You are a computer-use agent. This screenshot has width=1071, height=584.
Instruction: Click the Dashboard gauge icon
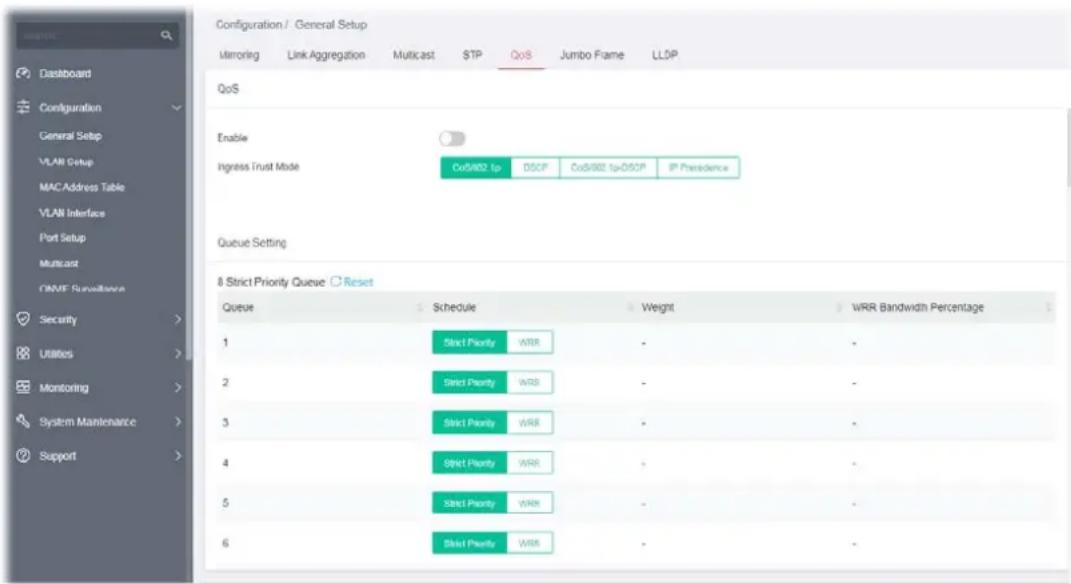(23, 73)
